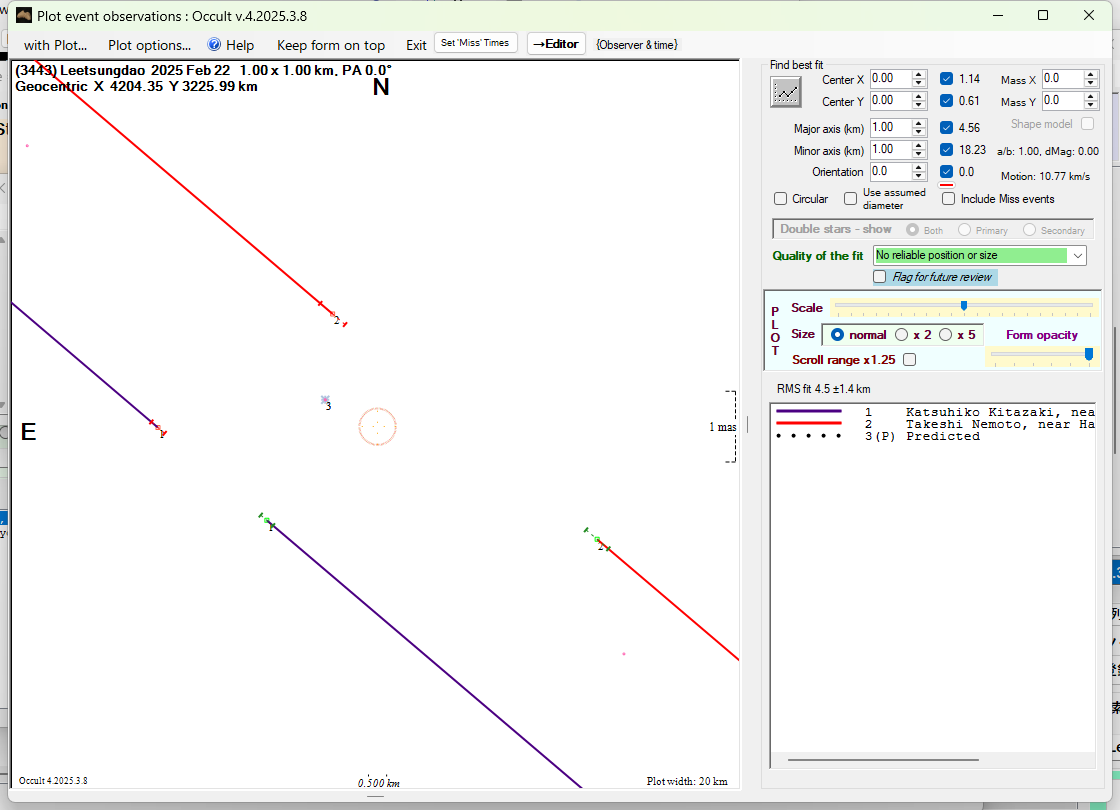Viewport: 1120px width, 810px height.
Task: Click the Occult app icon in title bar
Action: [24, 15]
